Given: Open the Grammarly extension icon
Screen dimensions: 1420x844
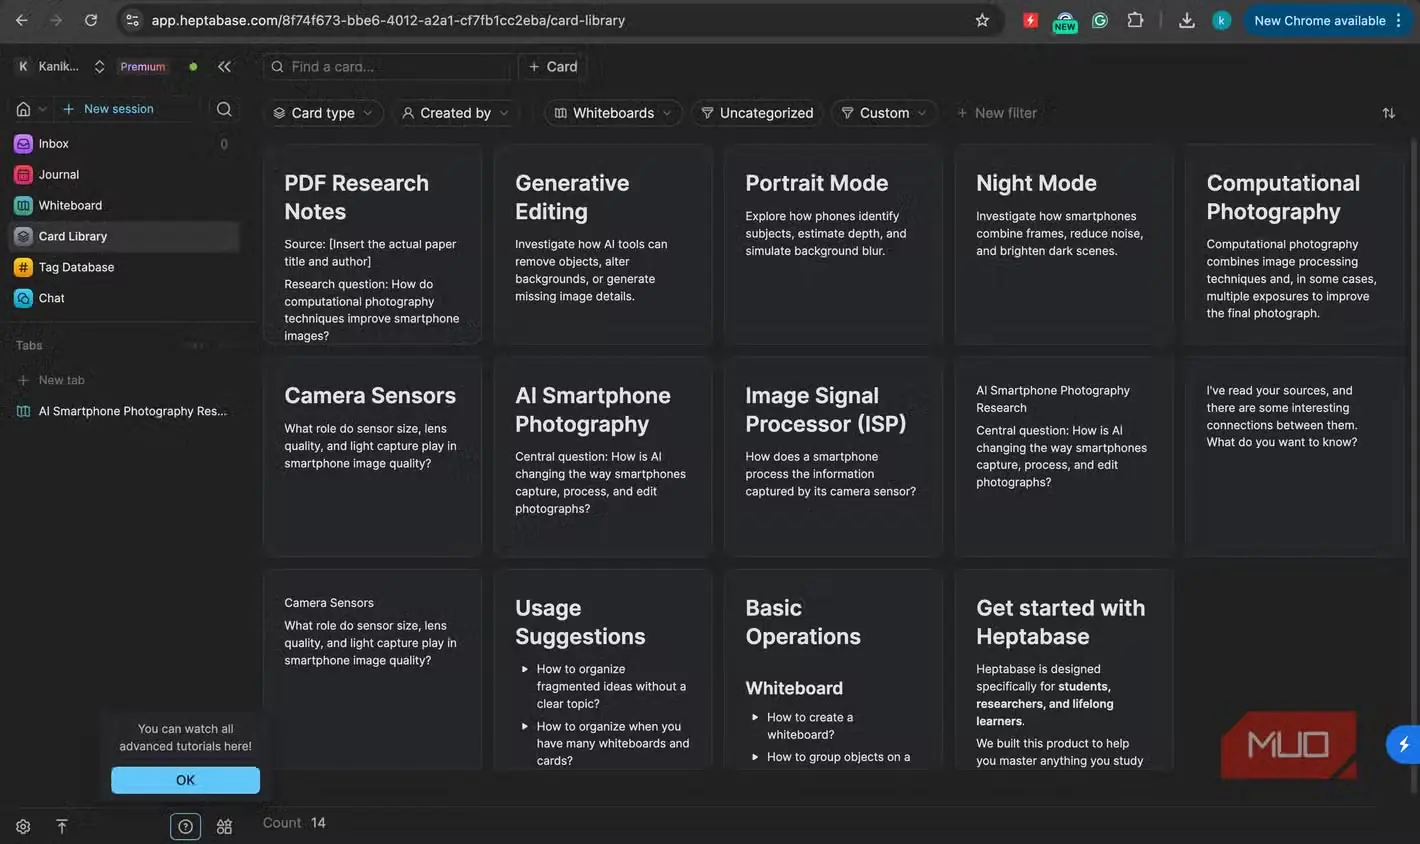Looking at the screenshot, I should click(1100, 20).
